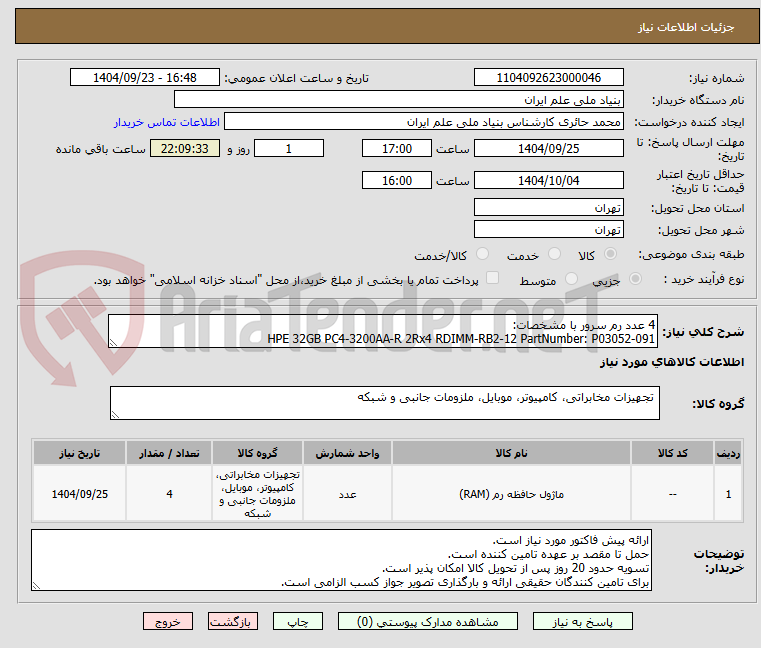
Task: Click the countdown timer 22:09:33 field
Action: (185, 149)
